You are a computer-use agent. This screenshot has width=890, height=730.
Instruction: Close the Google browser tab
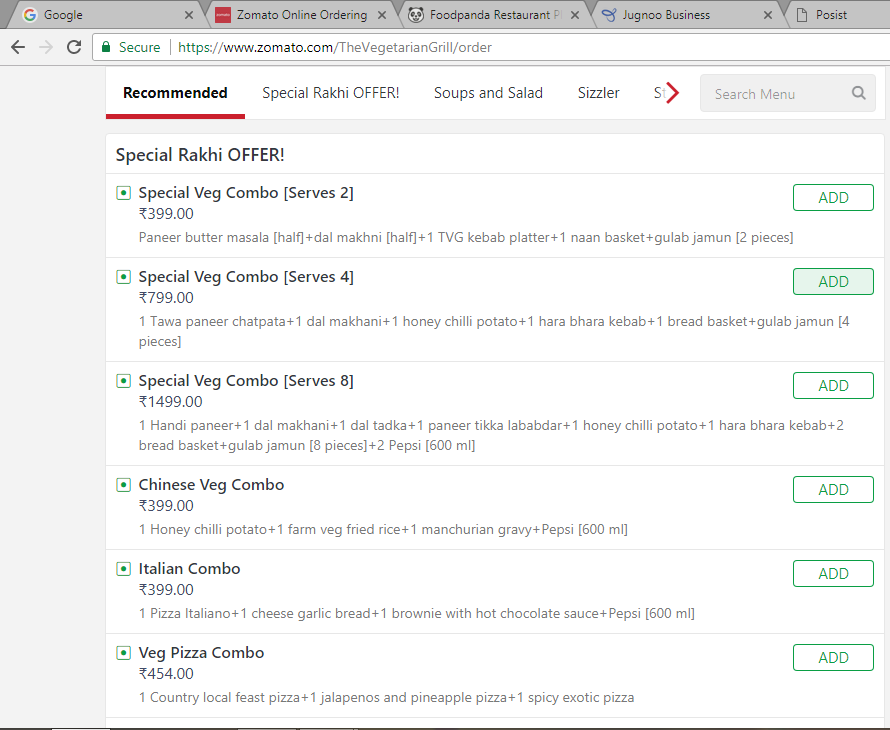(x=189, y=15)
